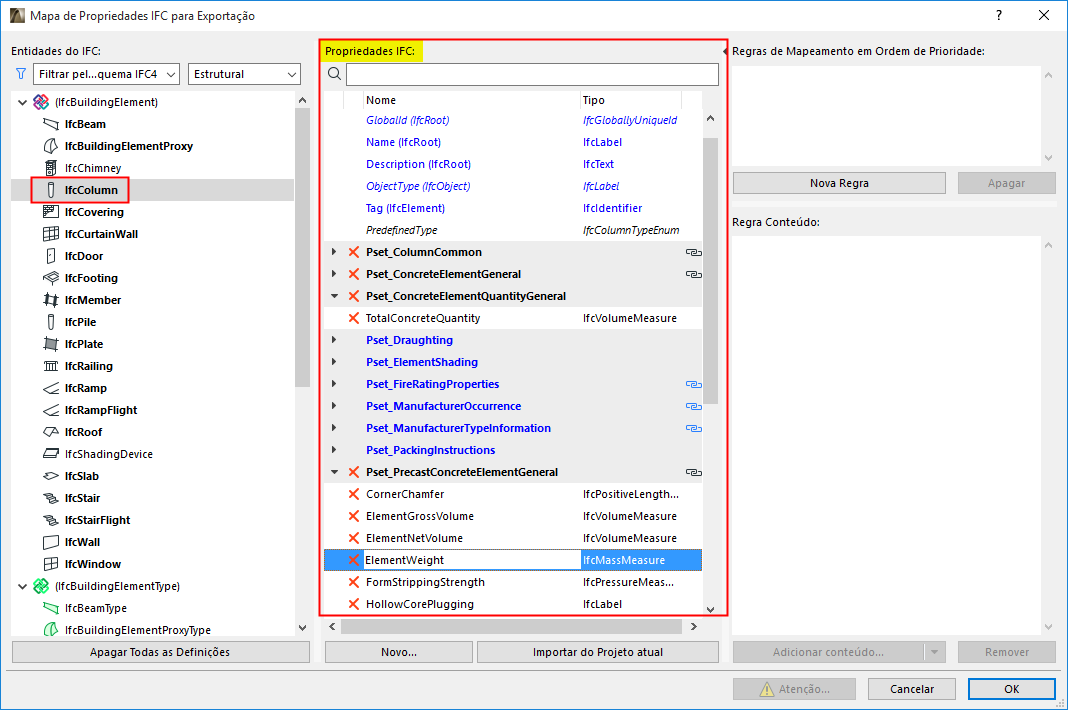Click the IfcRoof icon
The image size is (1068, 710).
50,432
